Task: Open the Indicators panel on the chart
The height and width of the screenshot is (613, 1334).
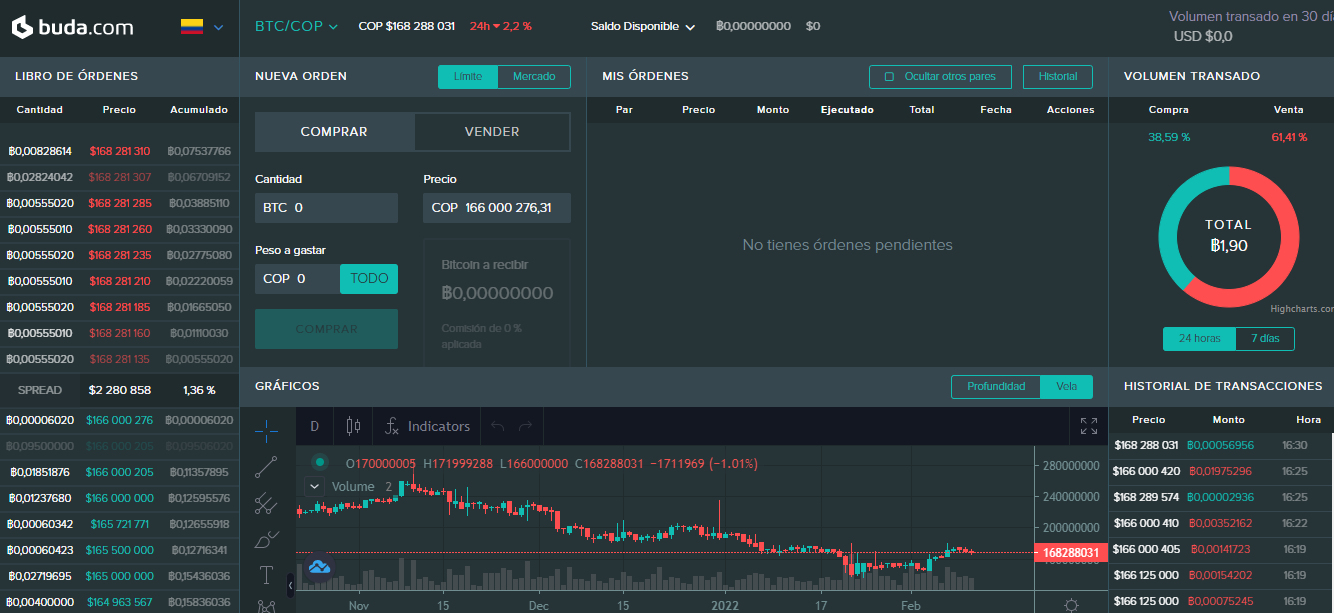Action: point(426,425)
